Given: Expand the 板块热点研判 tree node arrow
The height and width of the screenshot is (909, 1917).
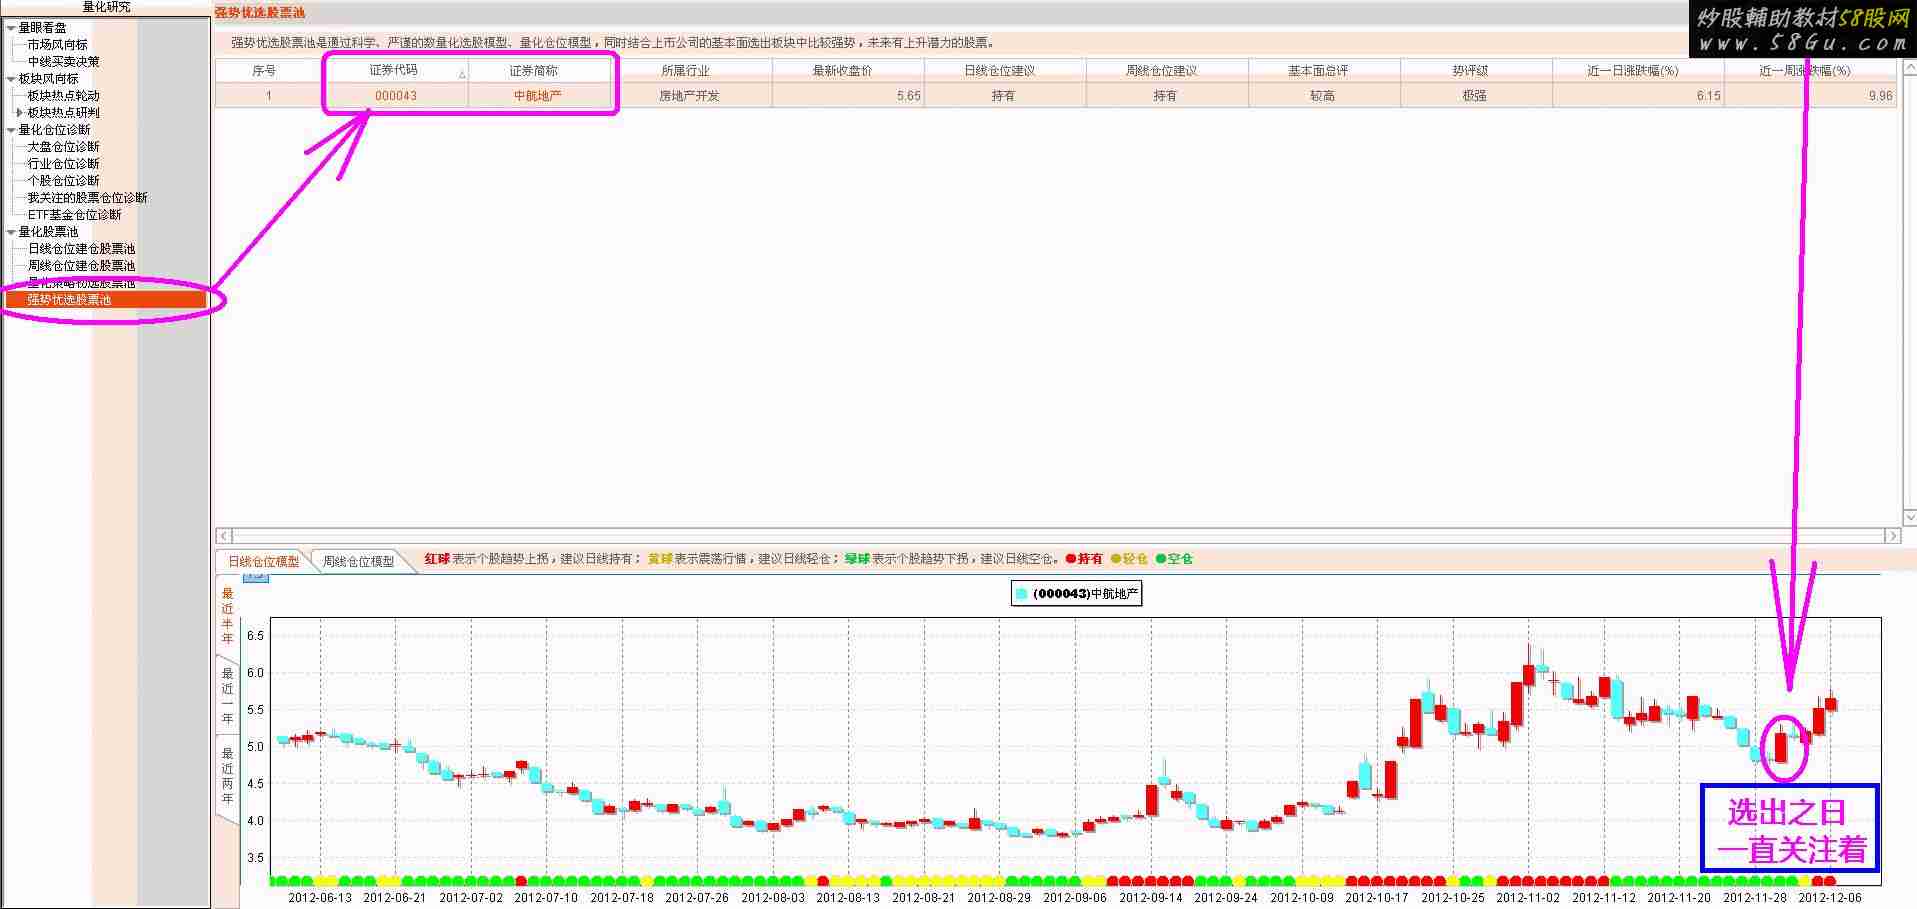Looking at the screenshot, I should pos(21,113).
